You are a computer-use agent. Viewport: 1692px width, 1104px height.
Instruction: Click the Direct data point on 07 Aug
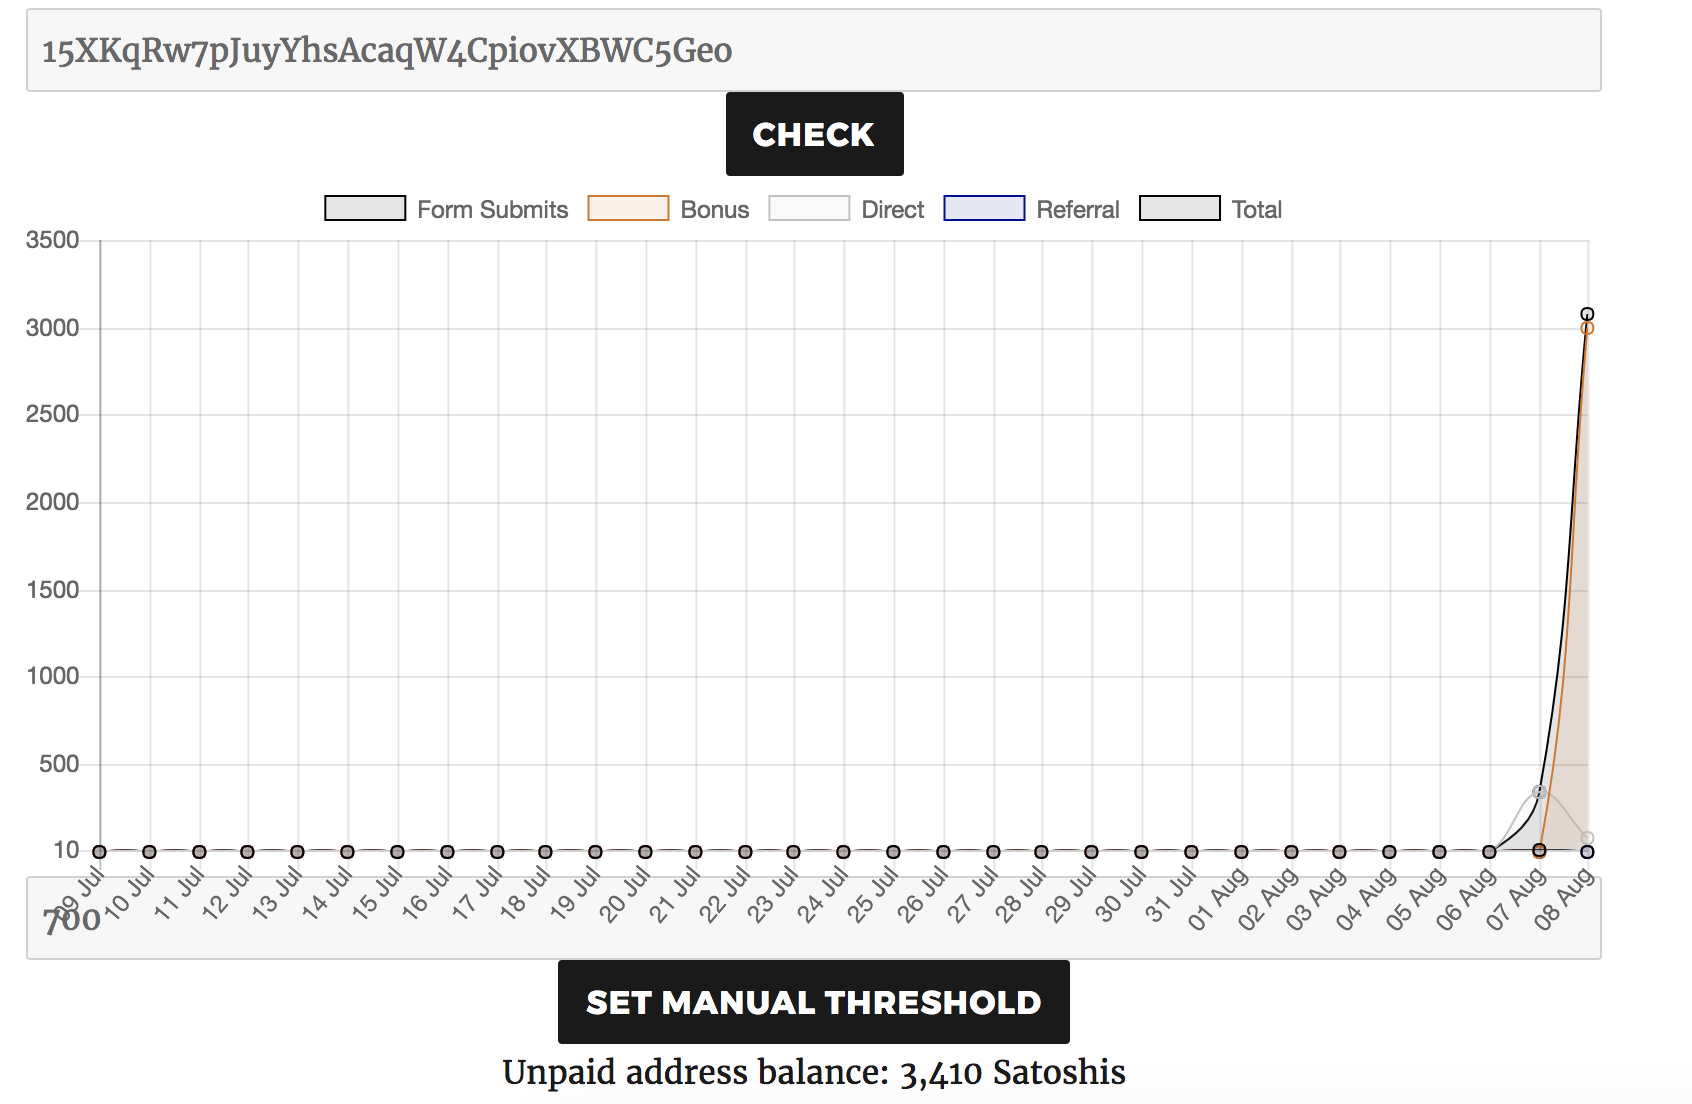point(1539,792)
